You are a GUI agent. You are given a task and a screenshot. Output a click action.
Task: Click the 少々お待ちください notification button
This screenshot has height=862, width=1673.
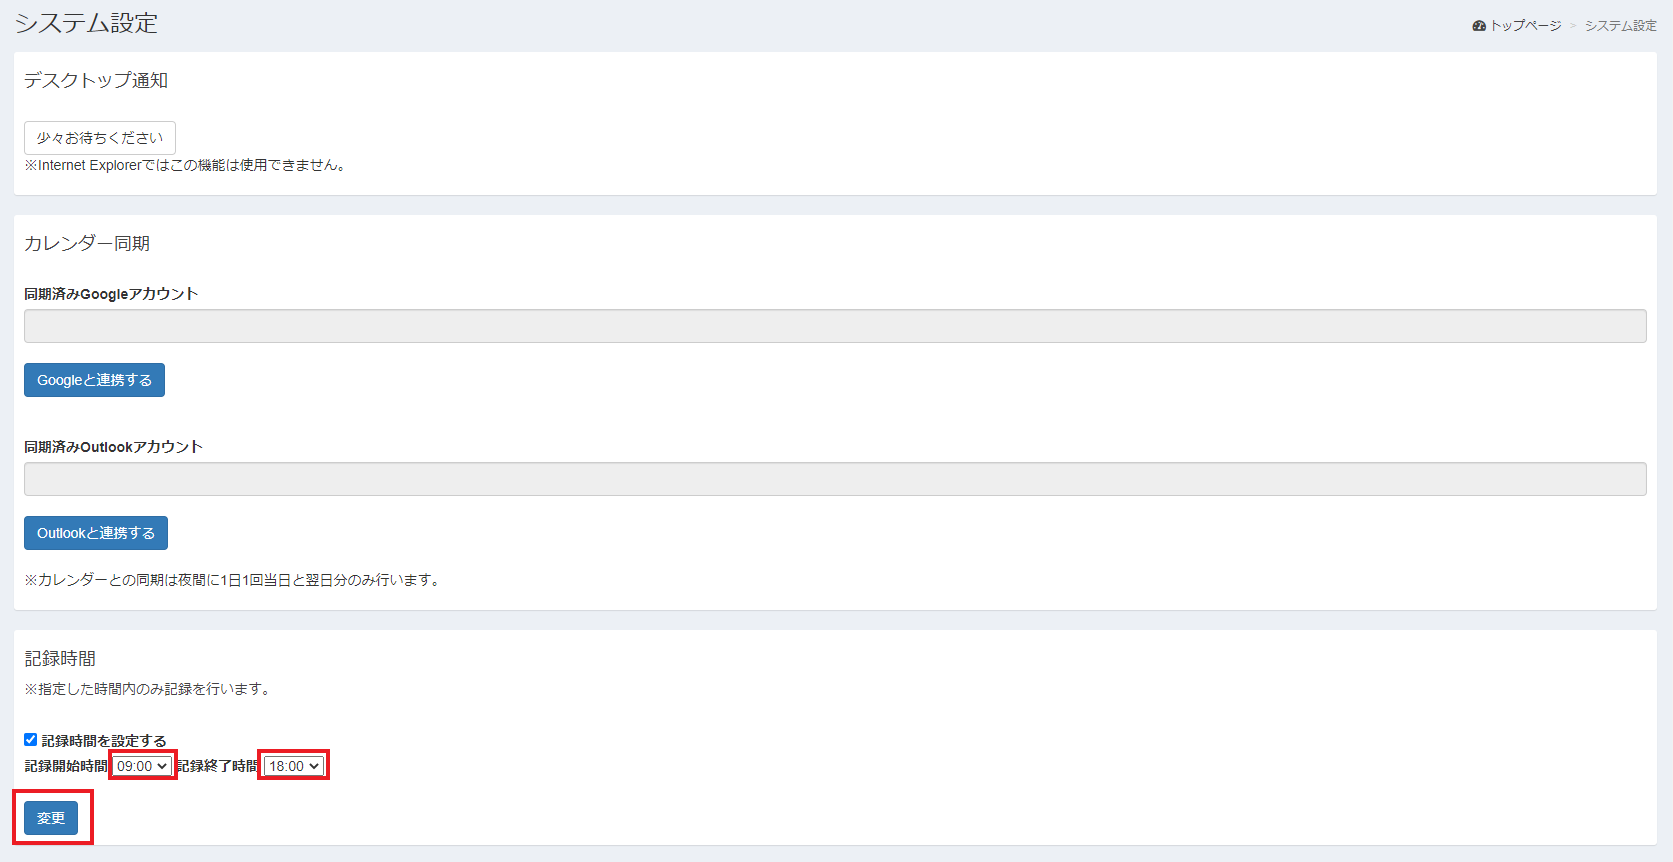coord(100,138)
